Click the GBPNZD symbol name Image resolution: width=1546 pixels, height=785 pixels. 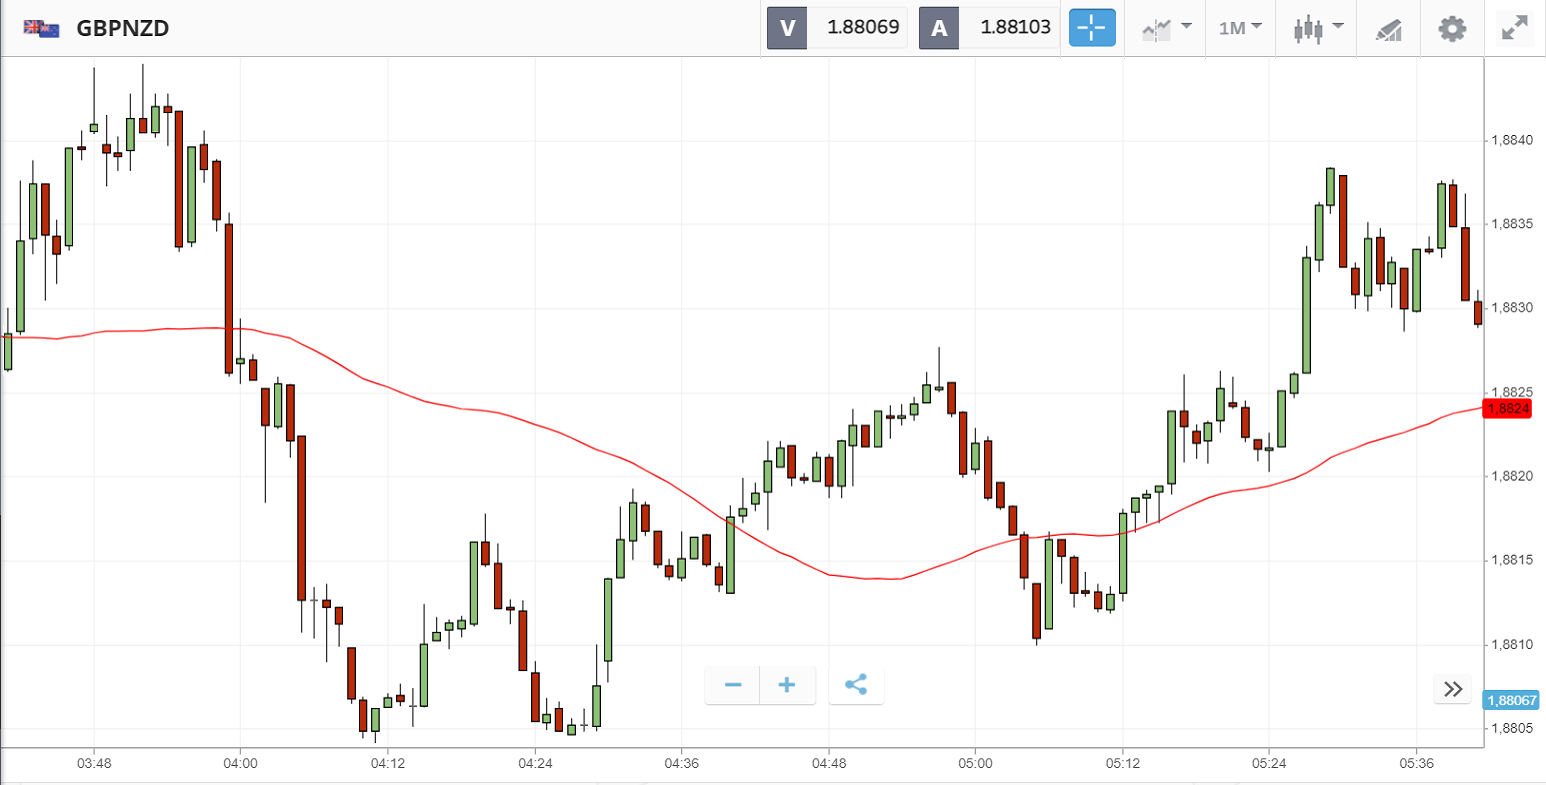click(123, 28)
